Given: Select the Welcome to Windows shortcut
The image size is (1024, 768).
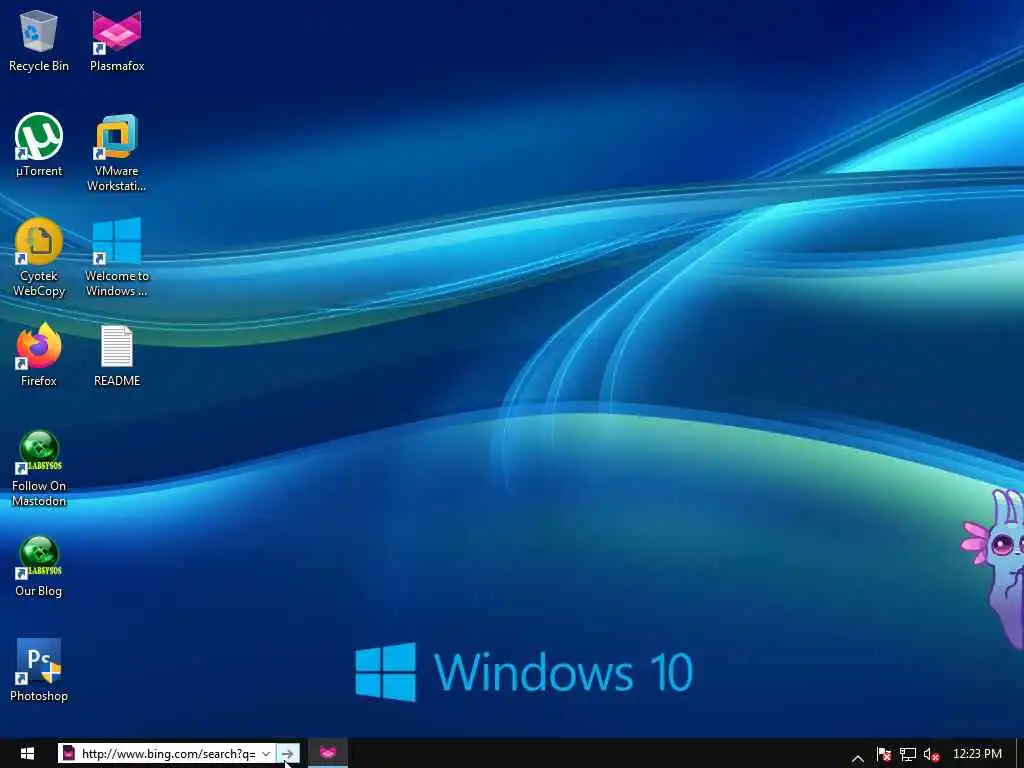Looking at the screenshot, I should point(117,258).
